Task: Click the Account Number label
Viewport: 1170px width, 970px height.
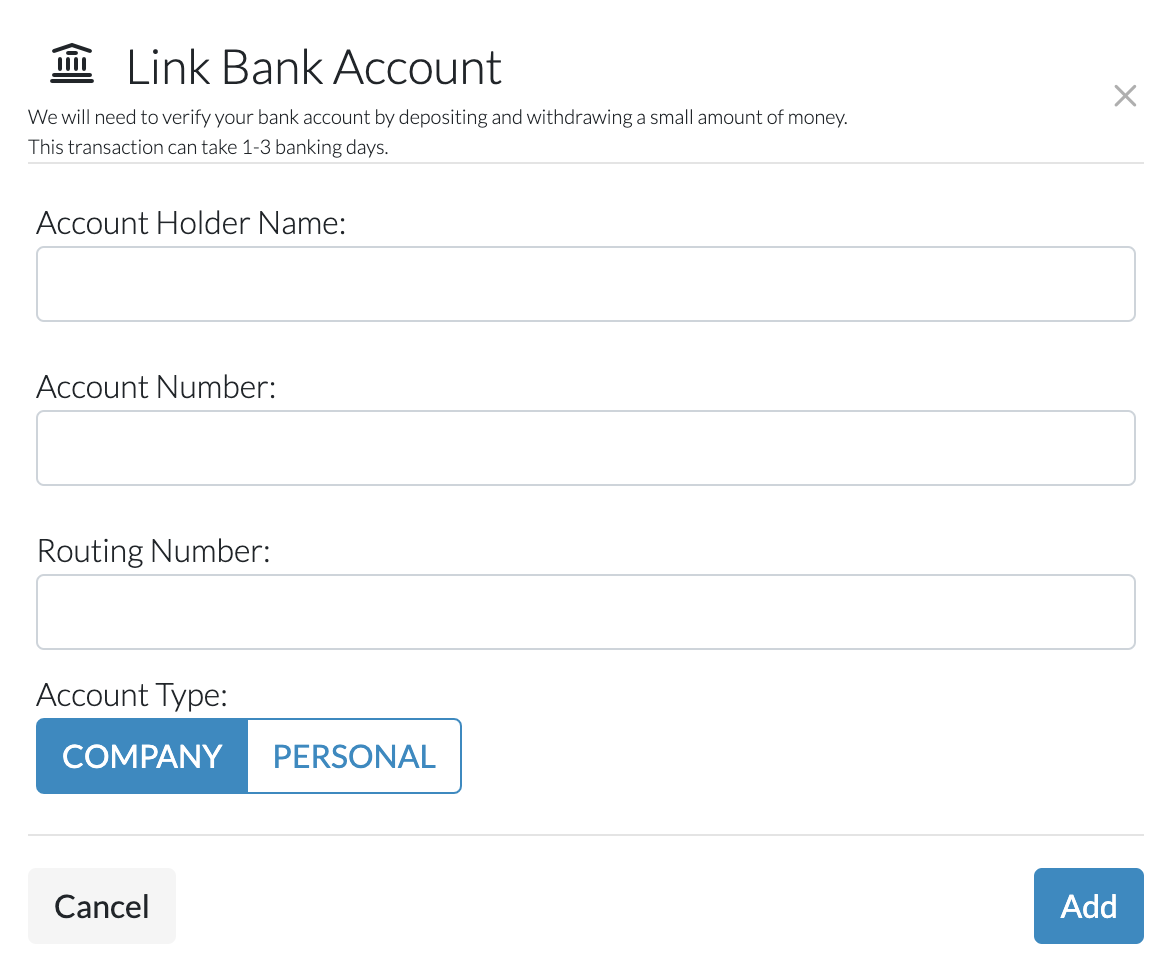Action: (156, 386)
